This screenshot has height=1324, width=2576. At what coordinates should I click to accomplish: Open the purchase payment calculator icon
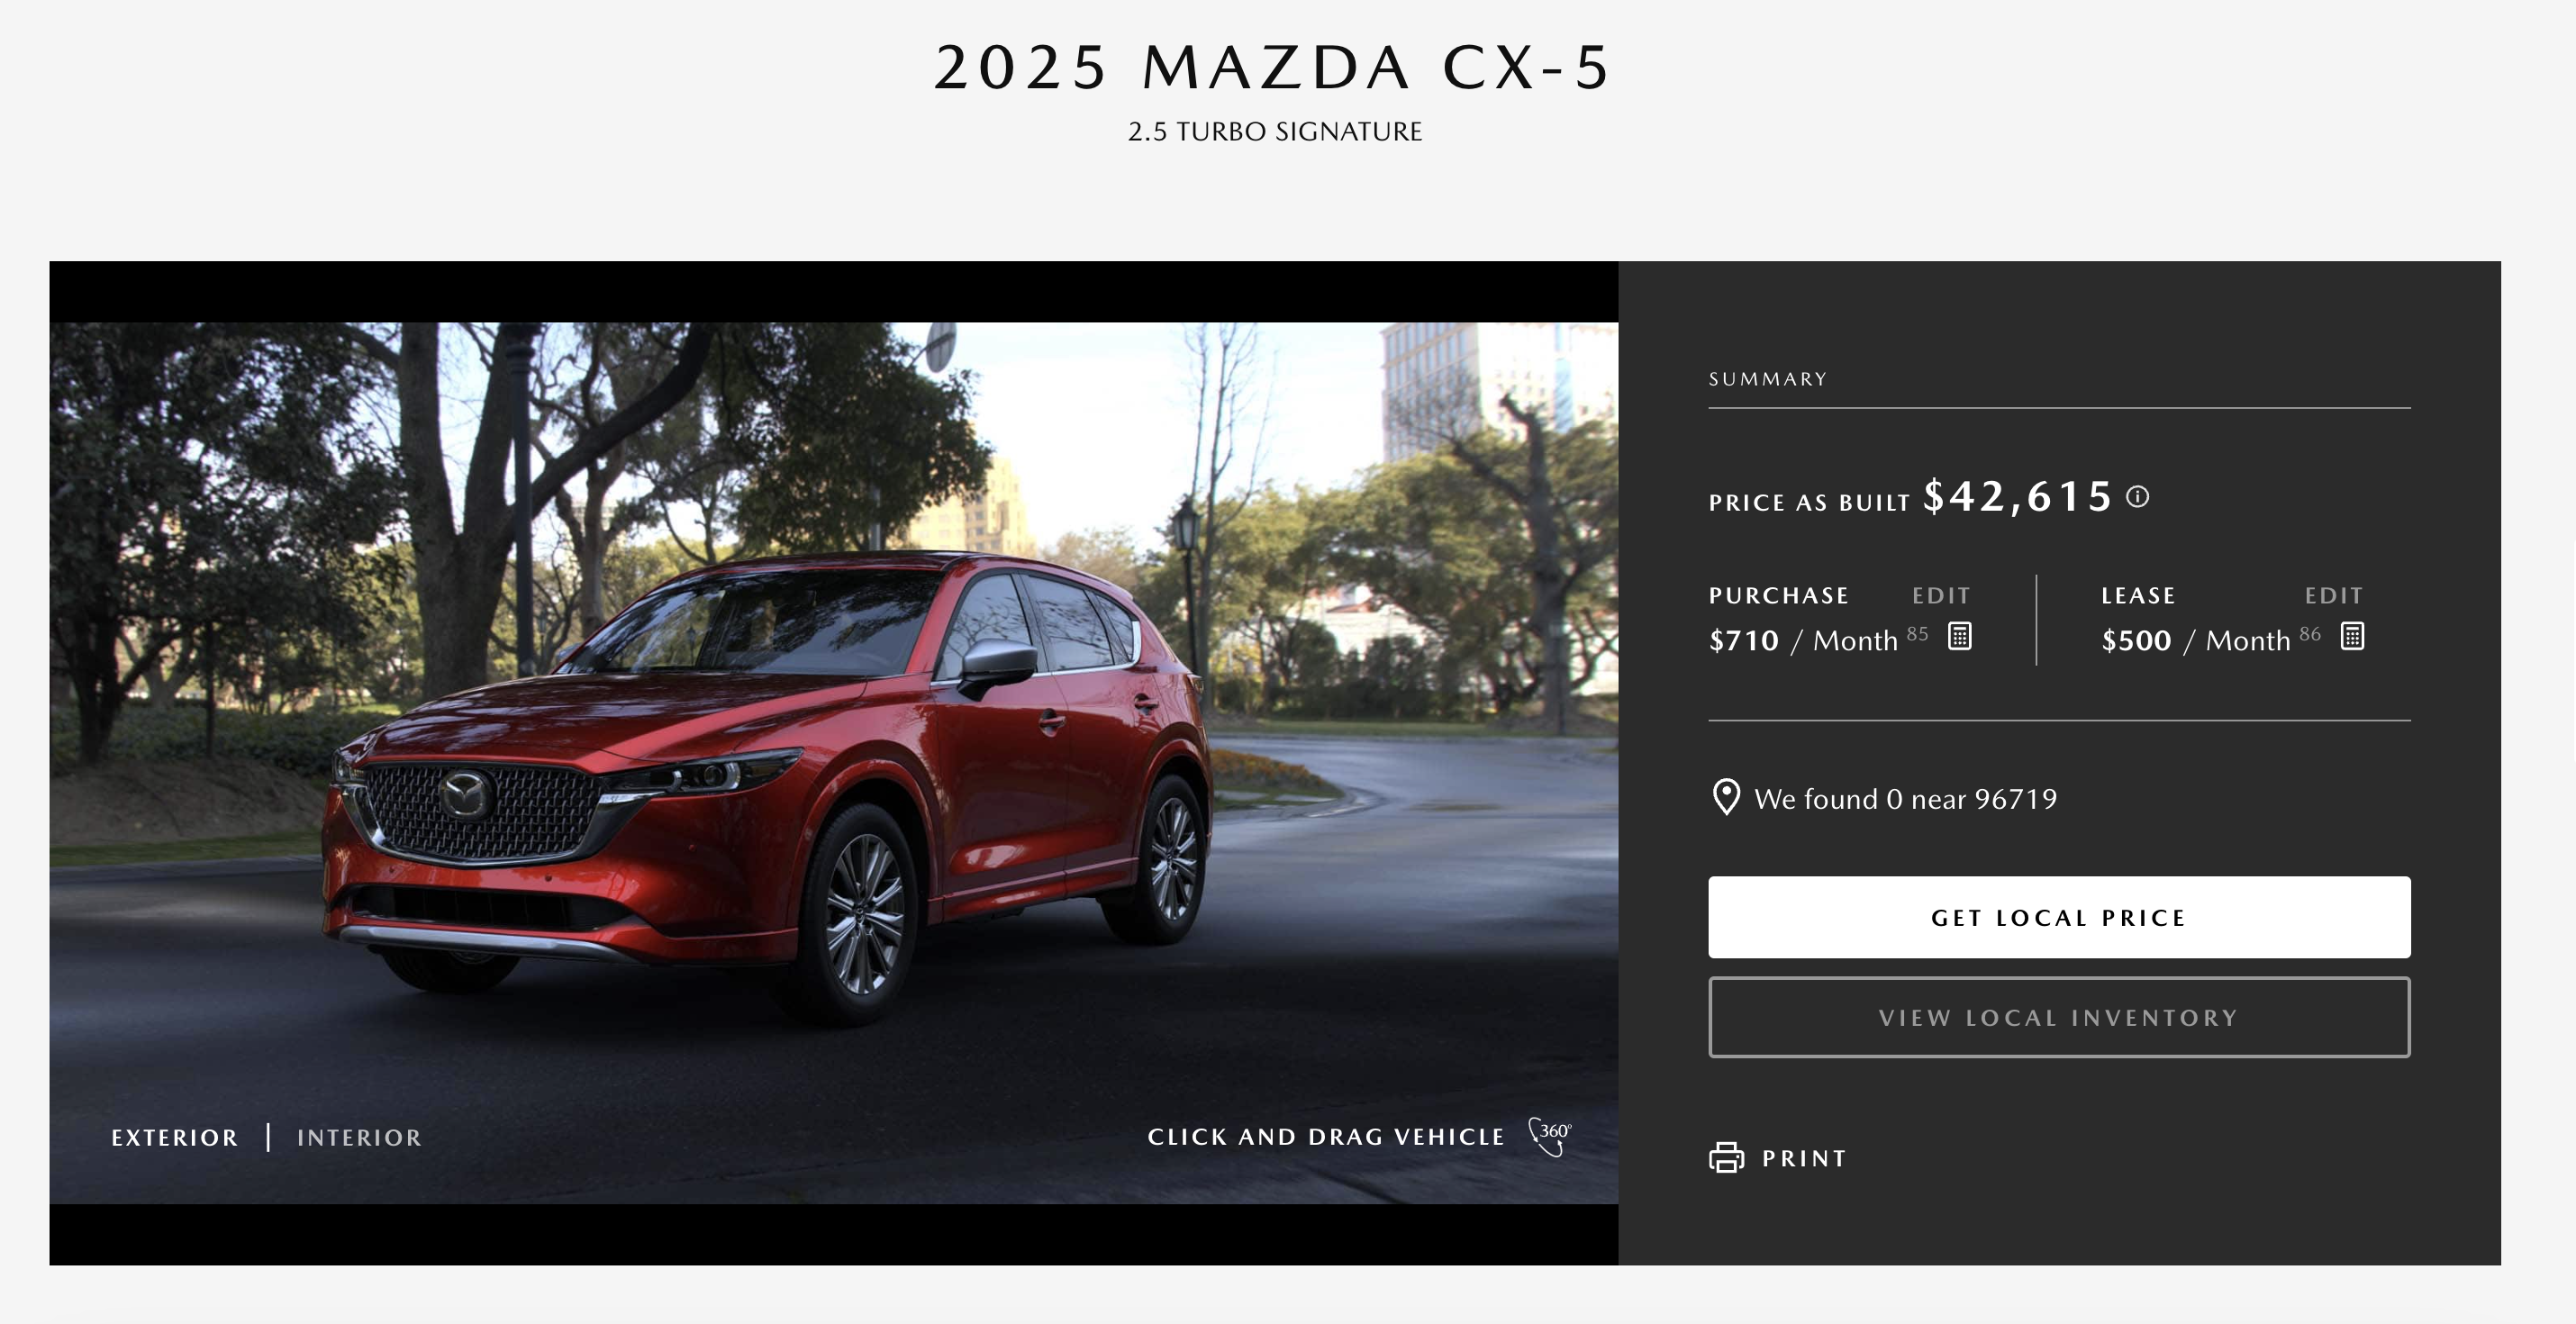pyautogui.click(x=1960, y=636)
